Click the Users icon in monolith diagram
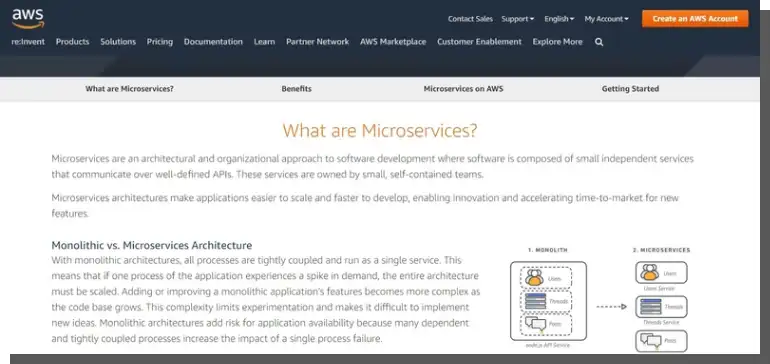The width and height of the screenshot is (770, 364). coord(534,278)
